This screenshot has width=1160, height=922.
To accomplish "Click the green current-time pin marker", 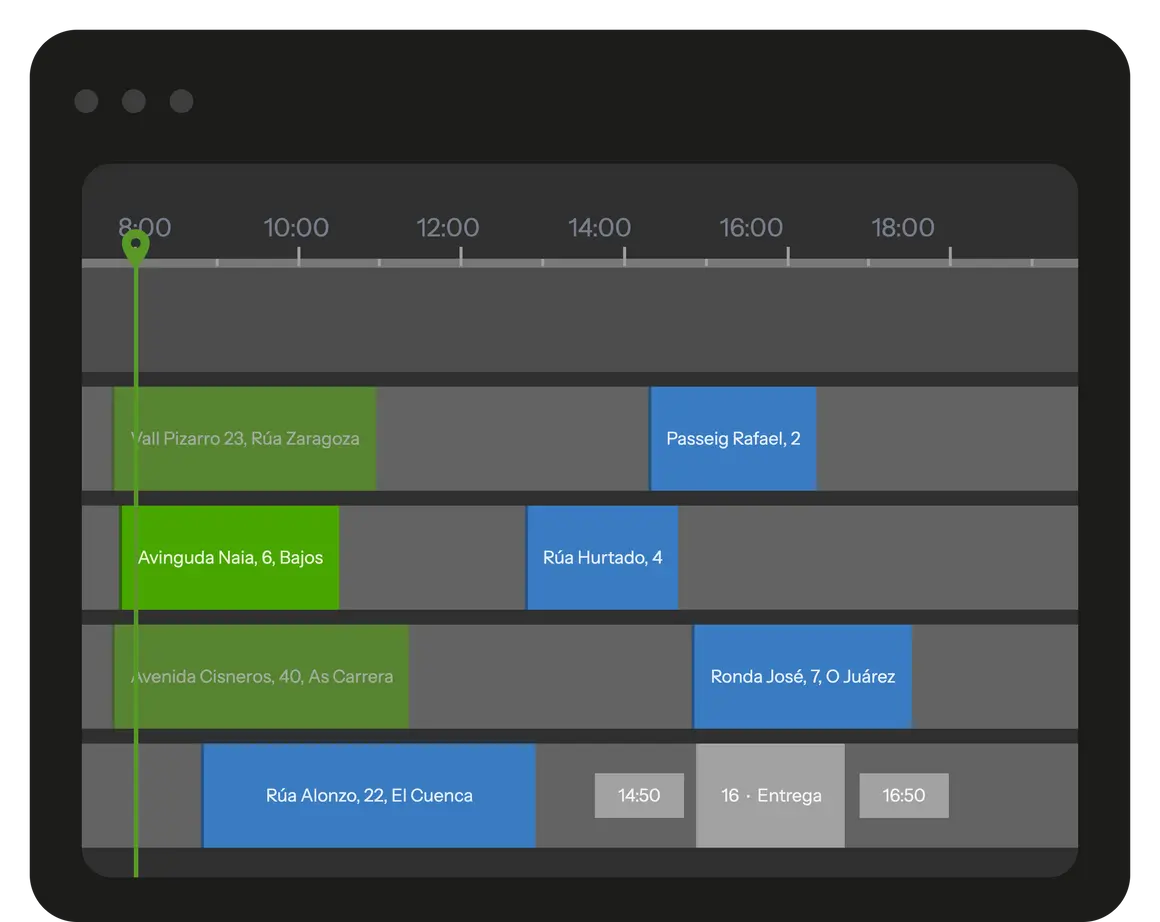I will tap(135, 245).
